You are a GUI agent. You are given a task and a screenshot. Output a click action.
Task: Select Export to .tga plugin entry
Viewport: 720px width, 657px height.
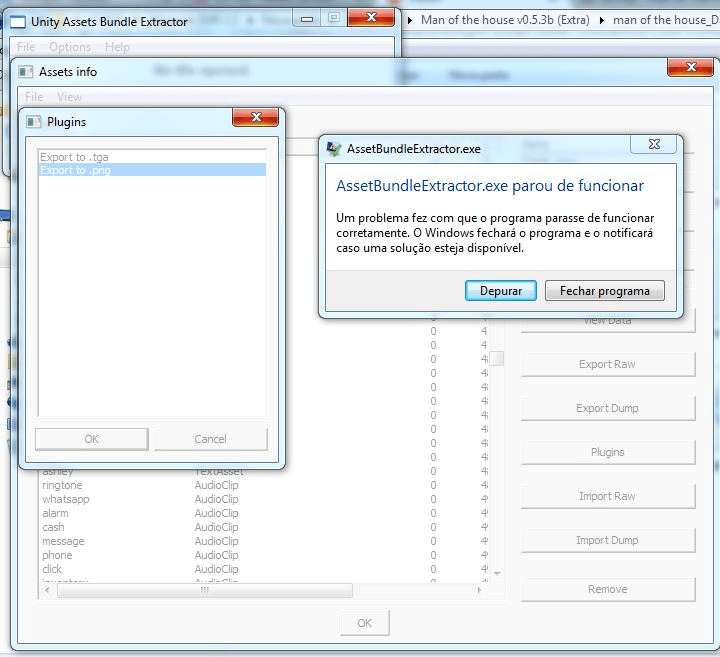(x=152, y=157)
